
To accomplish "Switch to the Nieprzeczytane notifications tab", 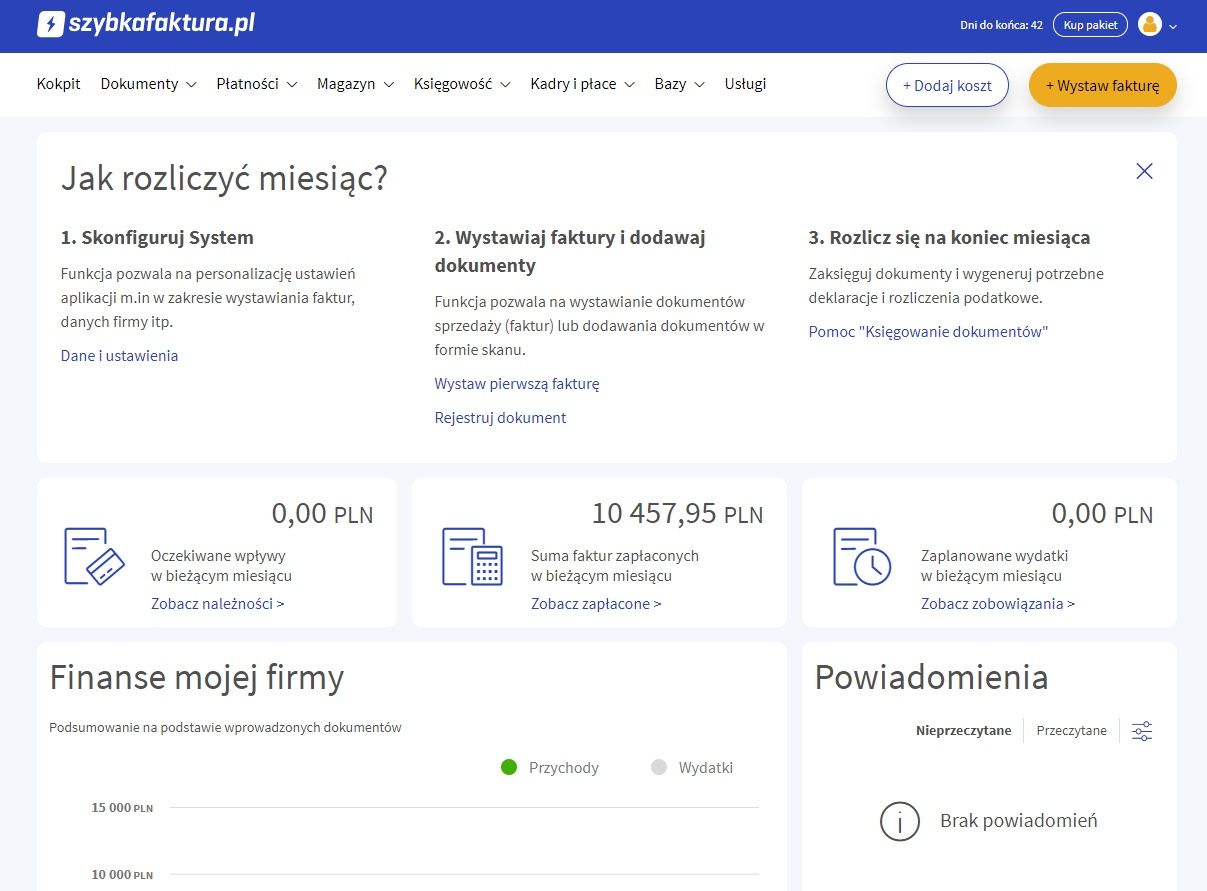I will click(963, 731).
